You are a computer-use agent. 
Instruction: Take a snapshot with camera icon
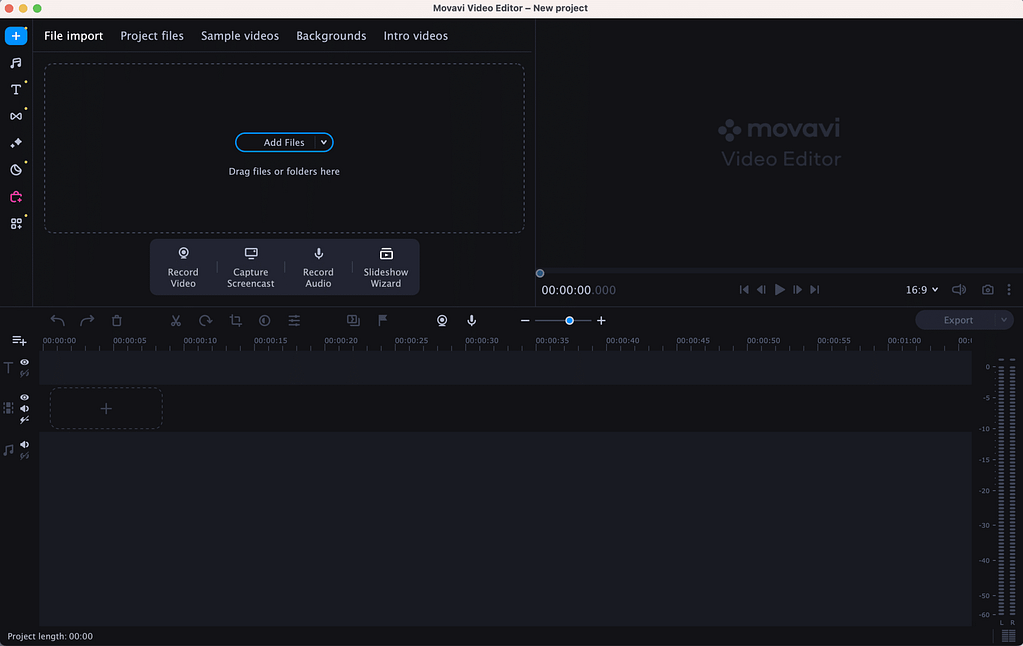987,290
